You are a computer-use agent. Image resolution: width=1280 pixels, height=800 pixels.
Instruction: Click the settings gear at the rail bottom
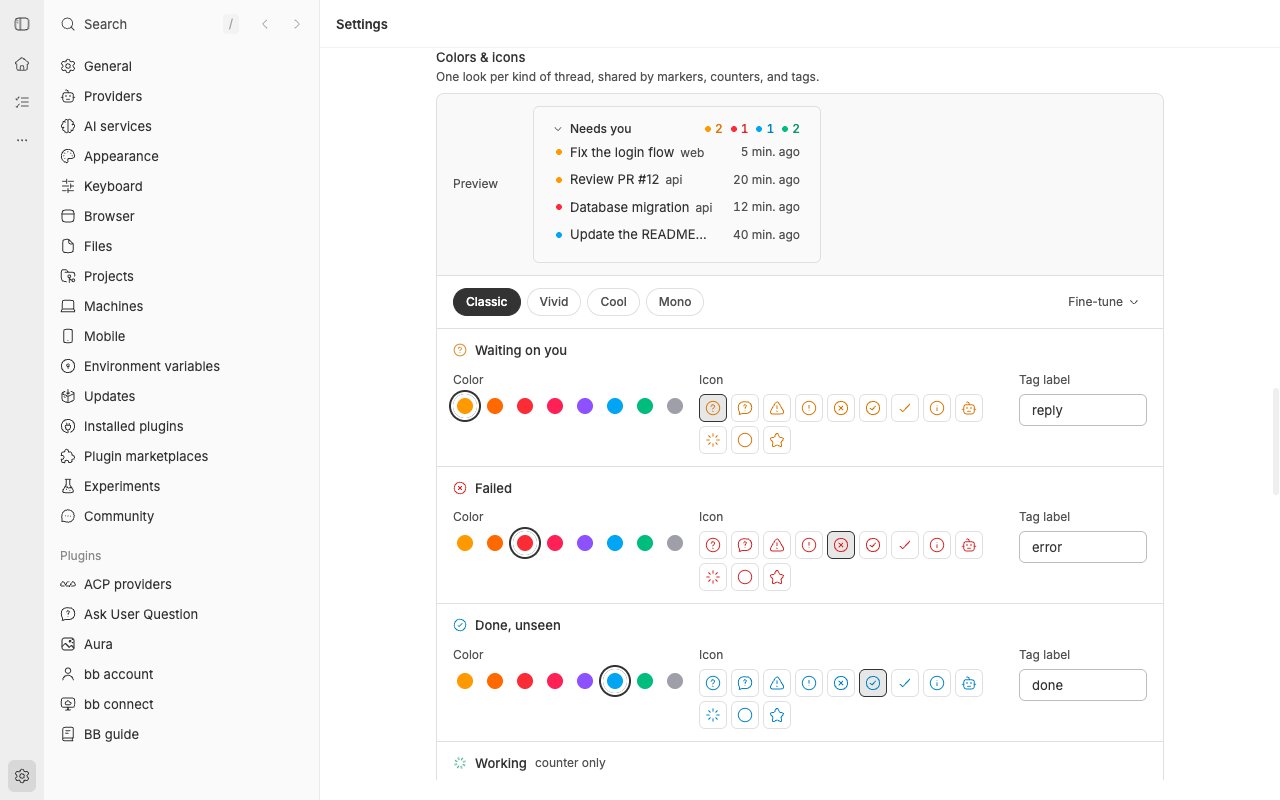click(x=22, y=776)
